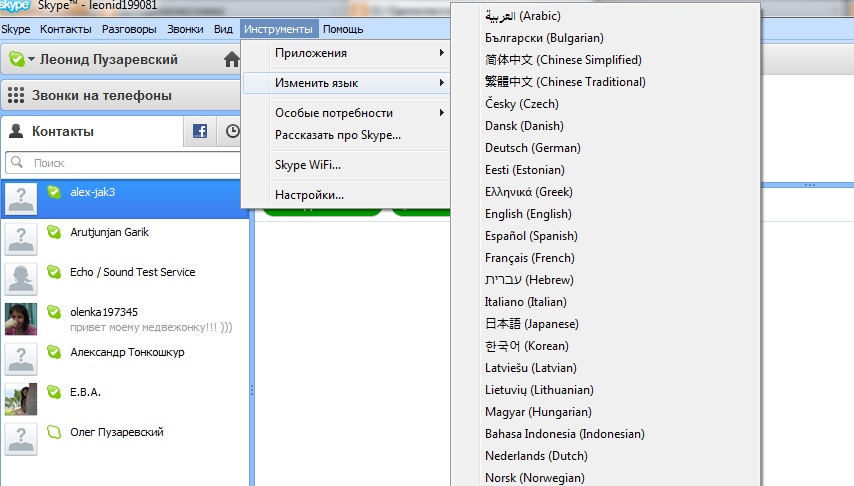The height and width of the screenshot is (486, 854).
Task: Click E.B.A. profile photo
Action: (21, 399)
